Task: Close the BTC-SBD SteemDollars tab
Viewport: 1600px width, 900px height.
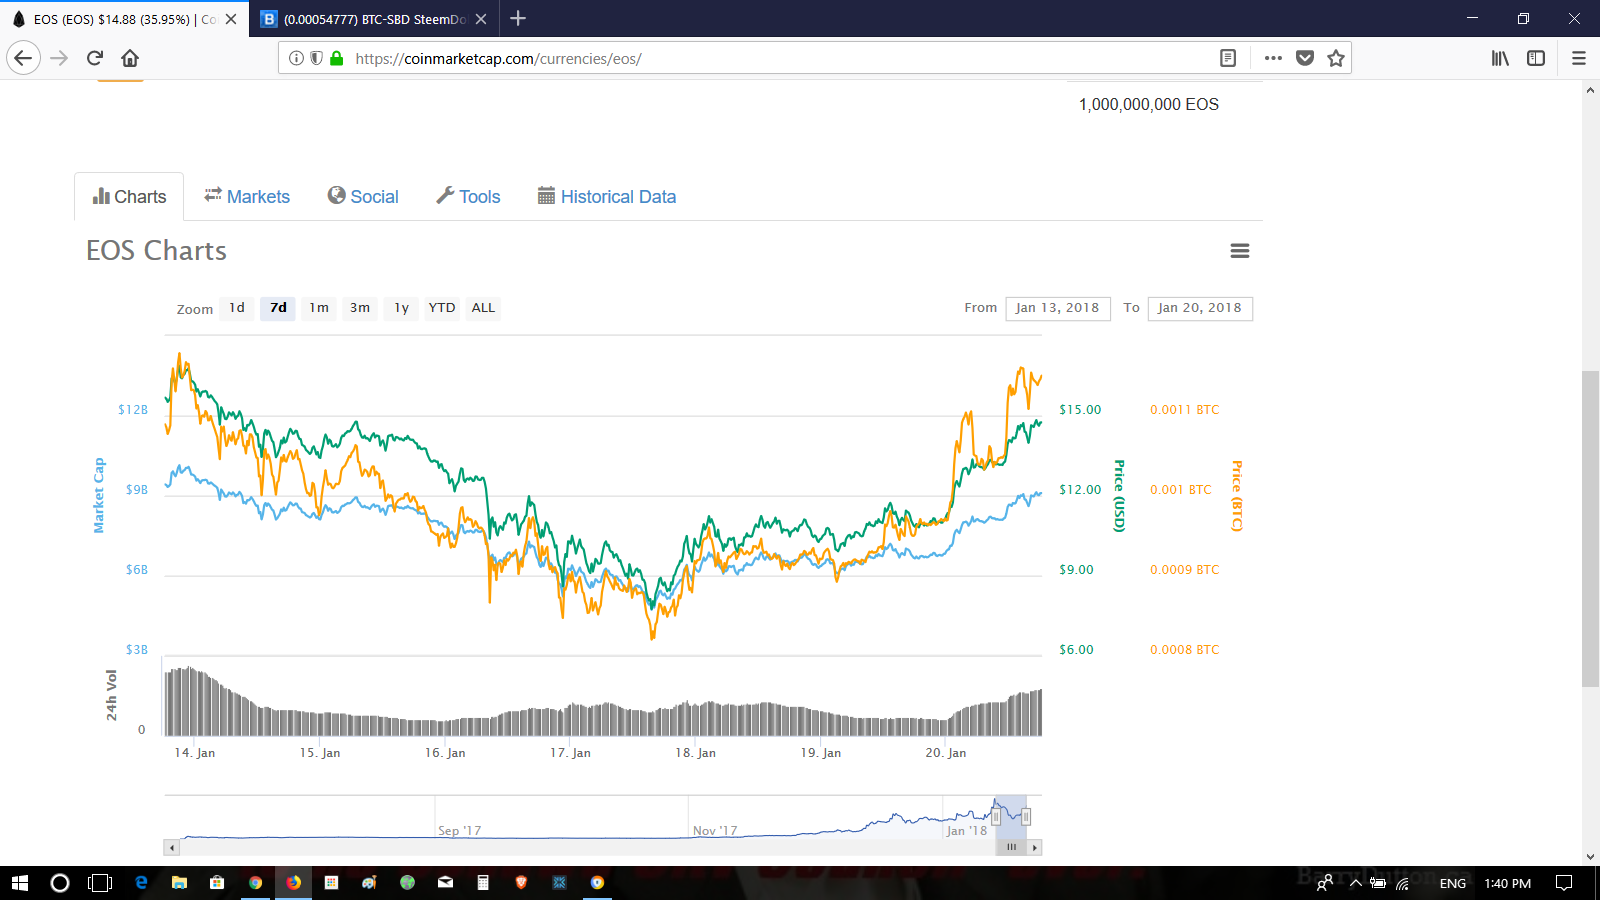Action: click(481, 19)
